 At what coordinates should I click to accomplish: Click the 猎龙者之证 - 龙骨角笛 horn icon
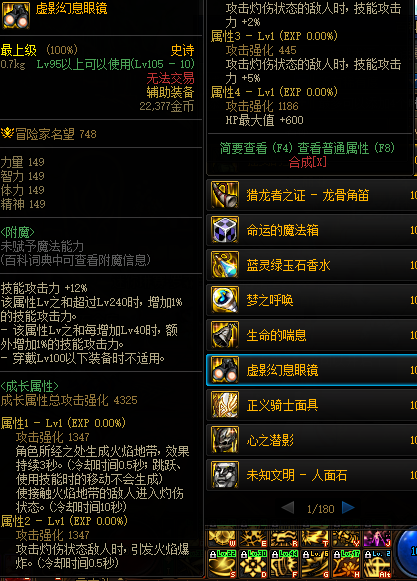pos(225,195)
